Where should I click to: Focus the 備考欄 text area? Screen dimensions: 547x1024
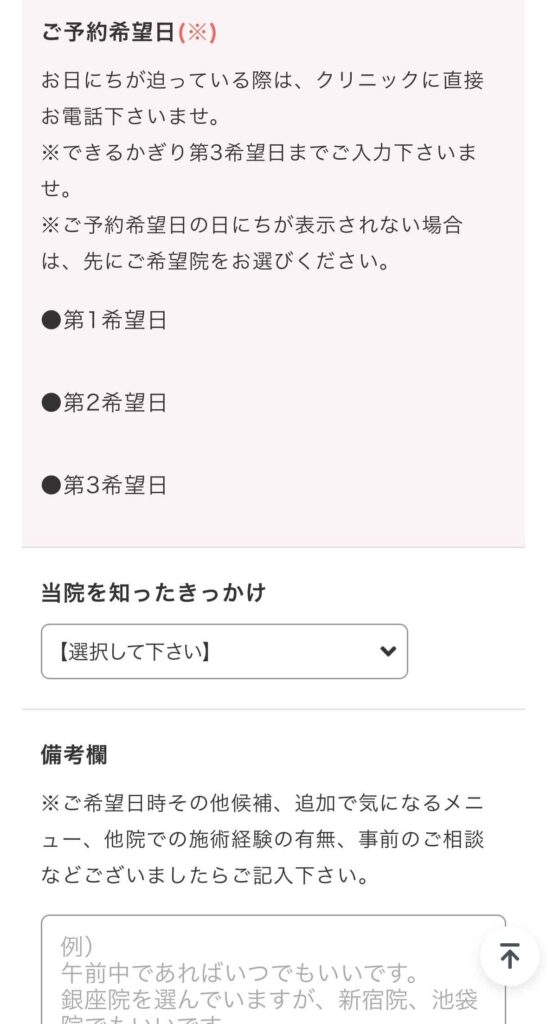pyautogui.click(x=274, y=969)
